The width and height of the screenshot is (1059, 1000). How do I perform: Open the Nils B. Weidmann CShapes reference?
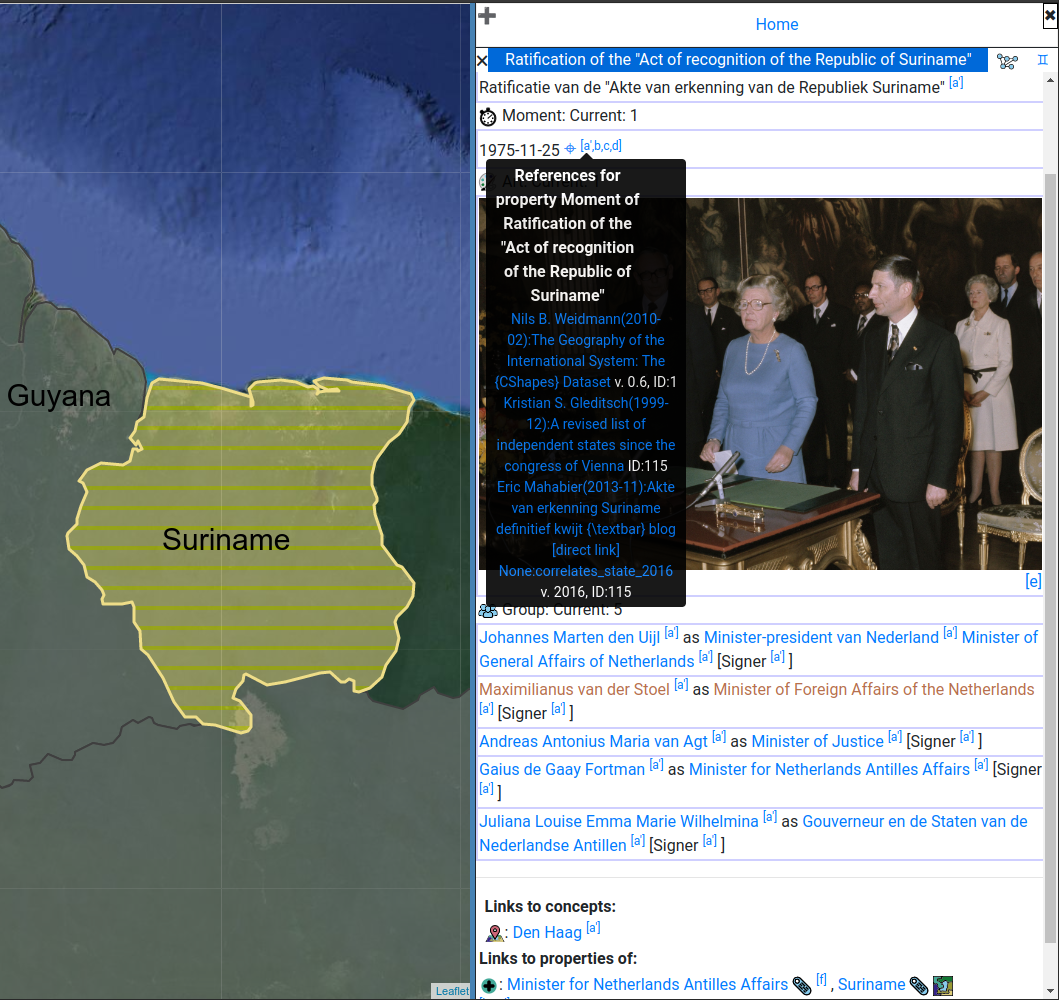coord(586,350)
